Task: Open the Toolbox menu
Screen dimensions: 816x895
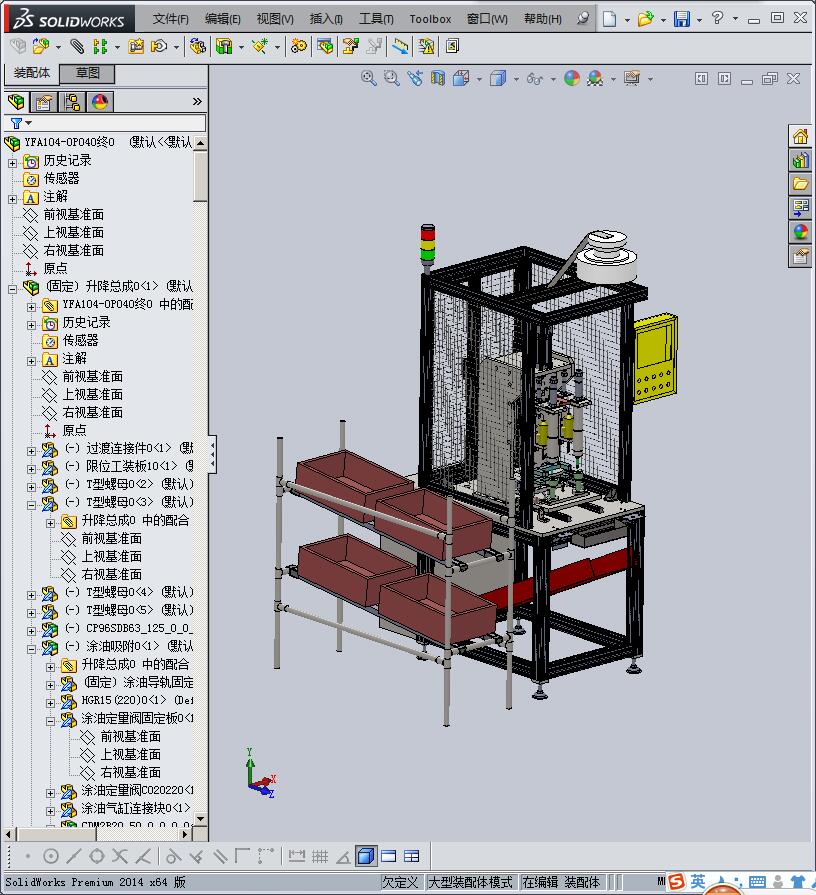Action: tap(430, 19)
